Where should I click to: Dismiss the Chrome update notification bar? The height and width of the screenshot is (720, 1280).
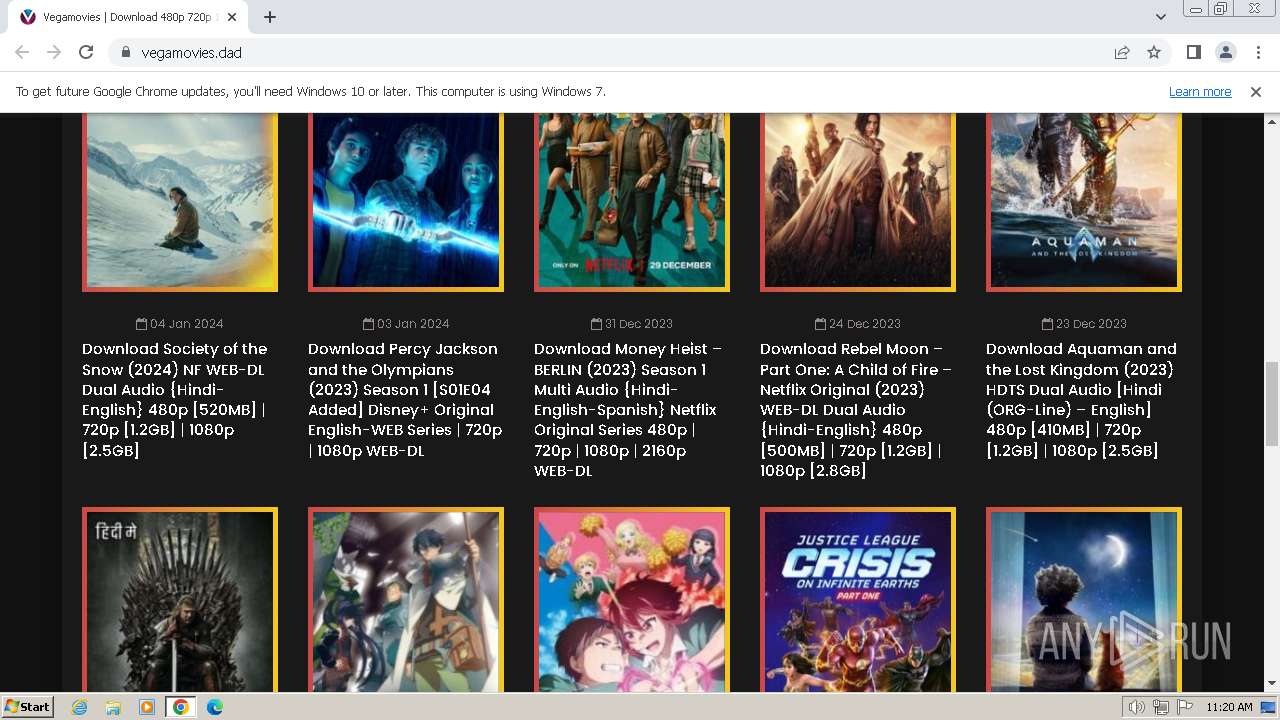[1256, 92]
